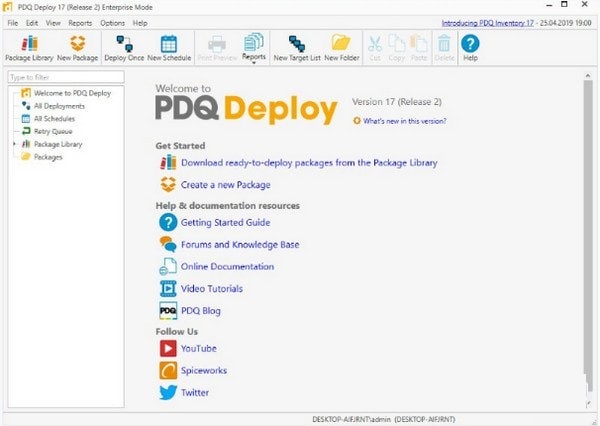This screenshot has height=426, width=600.
Task: Open the YouTube text link
Action: 199,348
